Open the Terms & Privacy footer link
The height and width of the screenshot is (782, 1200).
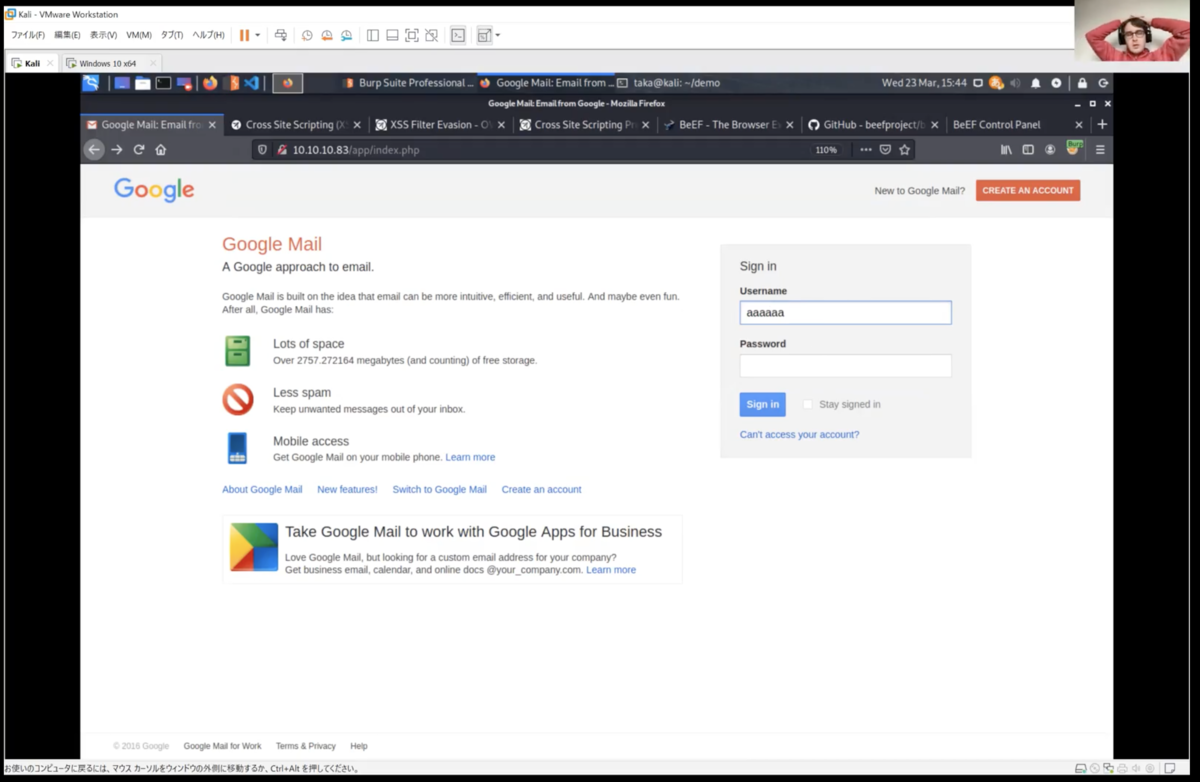pyautogui.click(x=306, y=746)
